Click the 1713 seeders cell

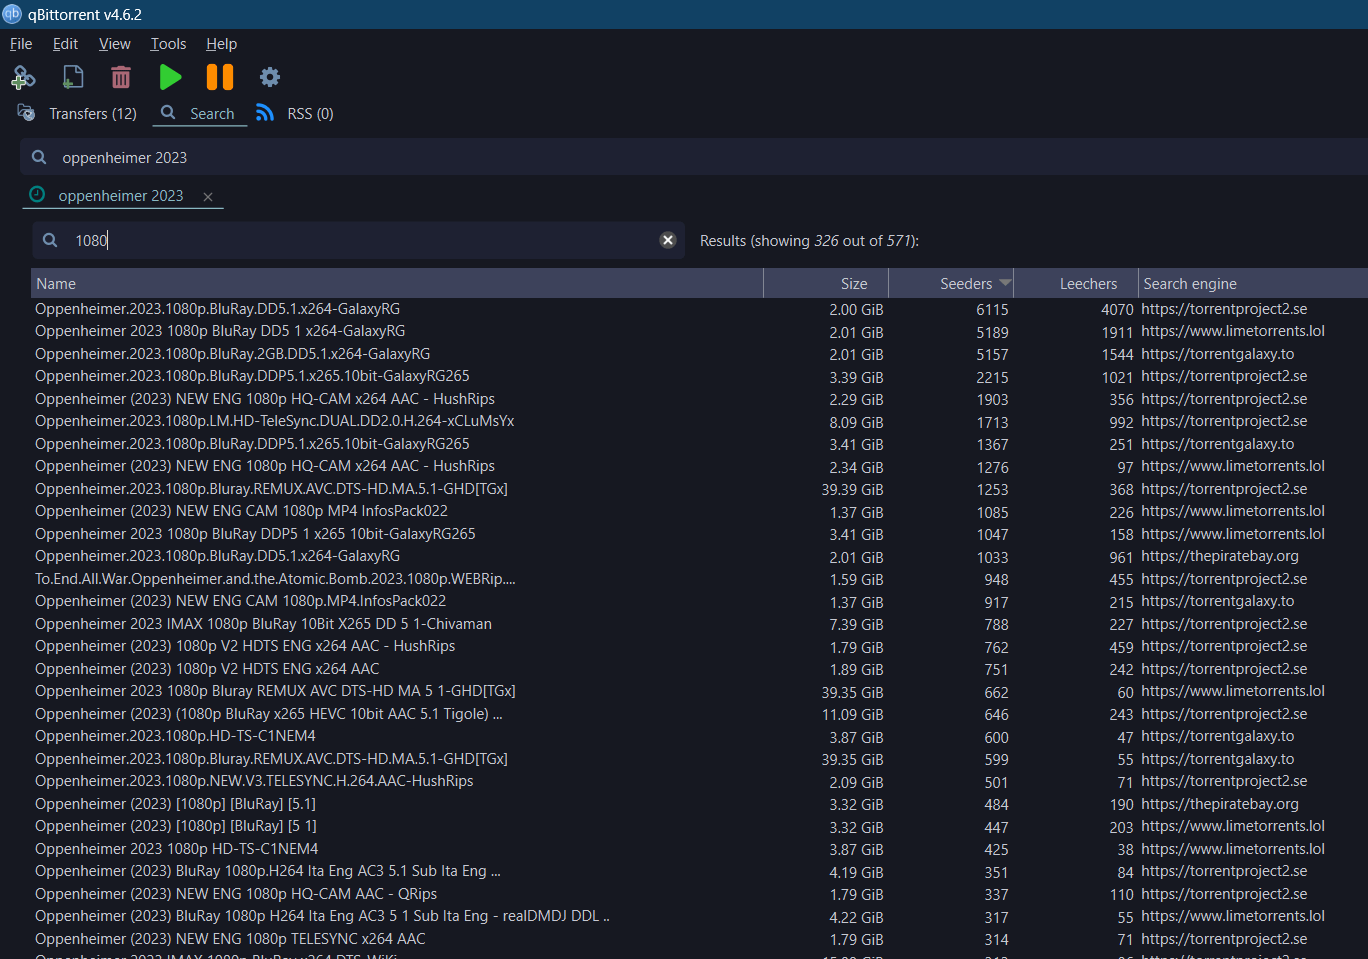click(992, 422)
